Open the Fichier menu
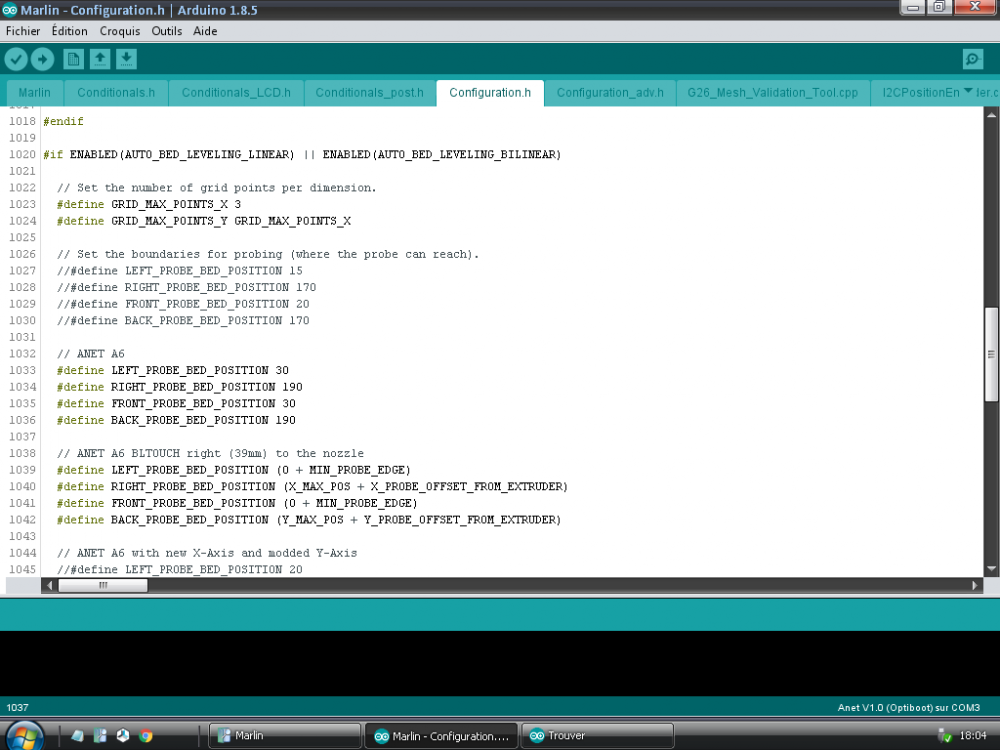The width and height of the screenshot is (1000, 750). tap(23, 31)
